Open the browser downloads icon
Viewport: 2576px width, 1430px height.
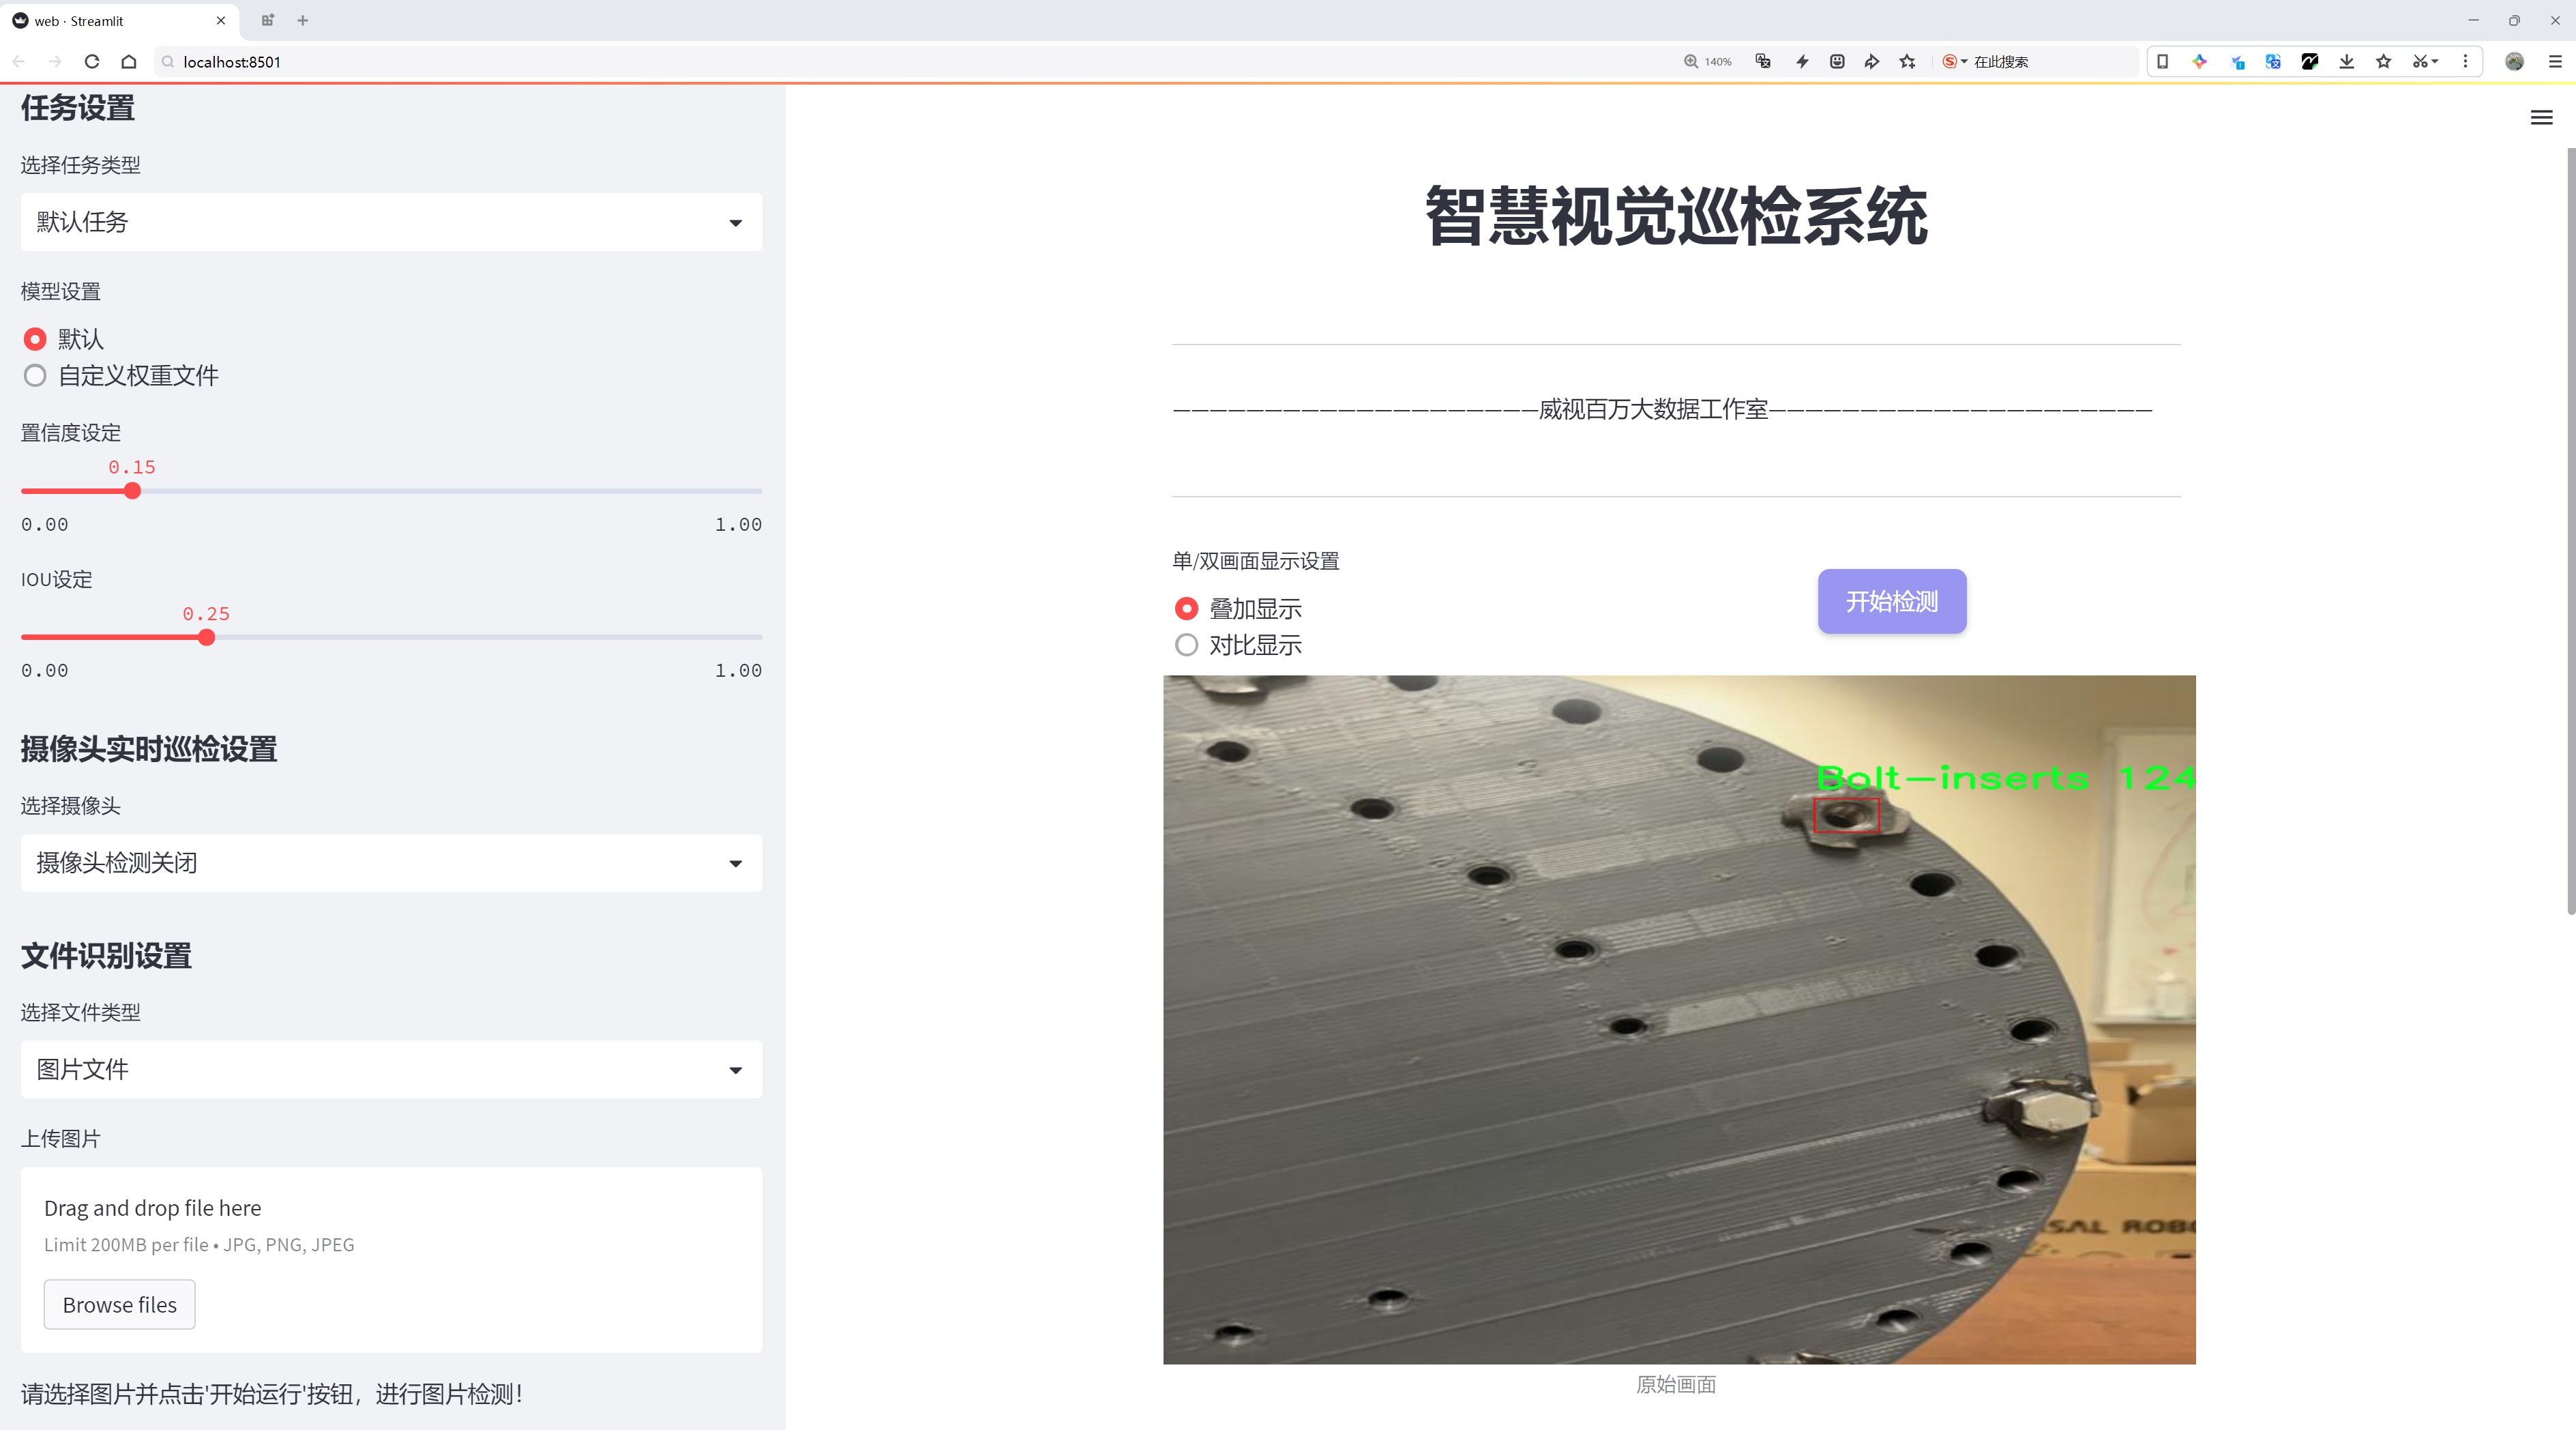pyautogui.click(x=2347, y=61)
